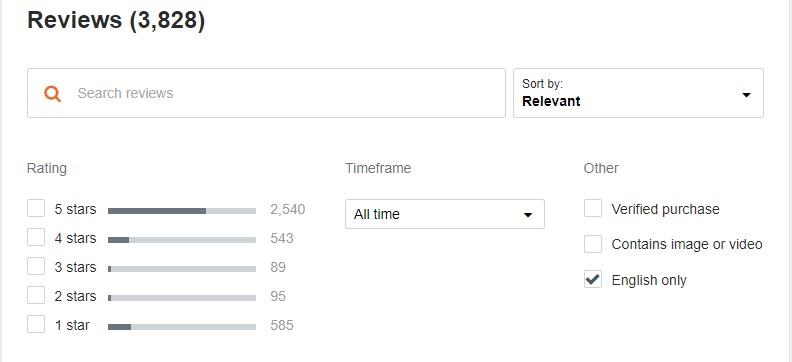Uncheck the English only checkbox
Image resolution: width=792 pixels, height=362 pixels.
pos(593,279)
